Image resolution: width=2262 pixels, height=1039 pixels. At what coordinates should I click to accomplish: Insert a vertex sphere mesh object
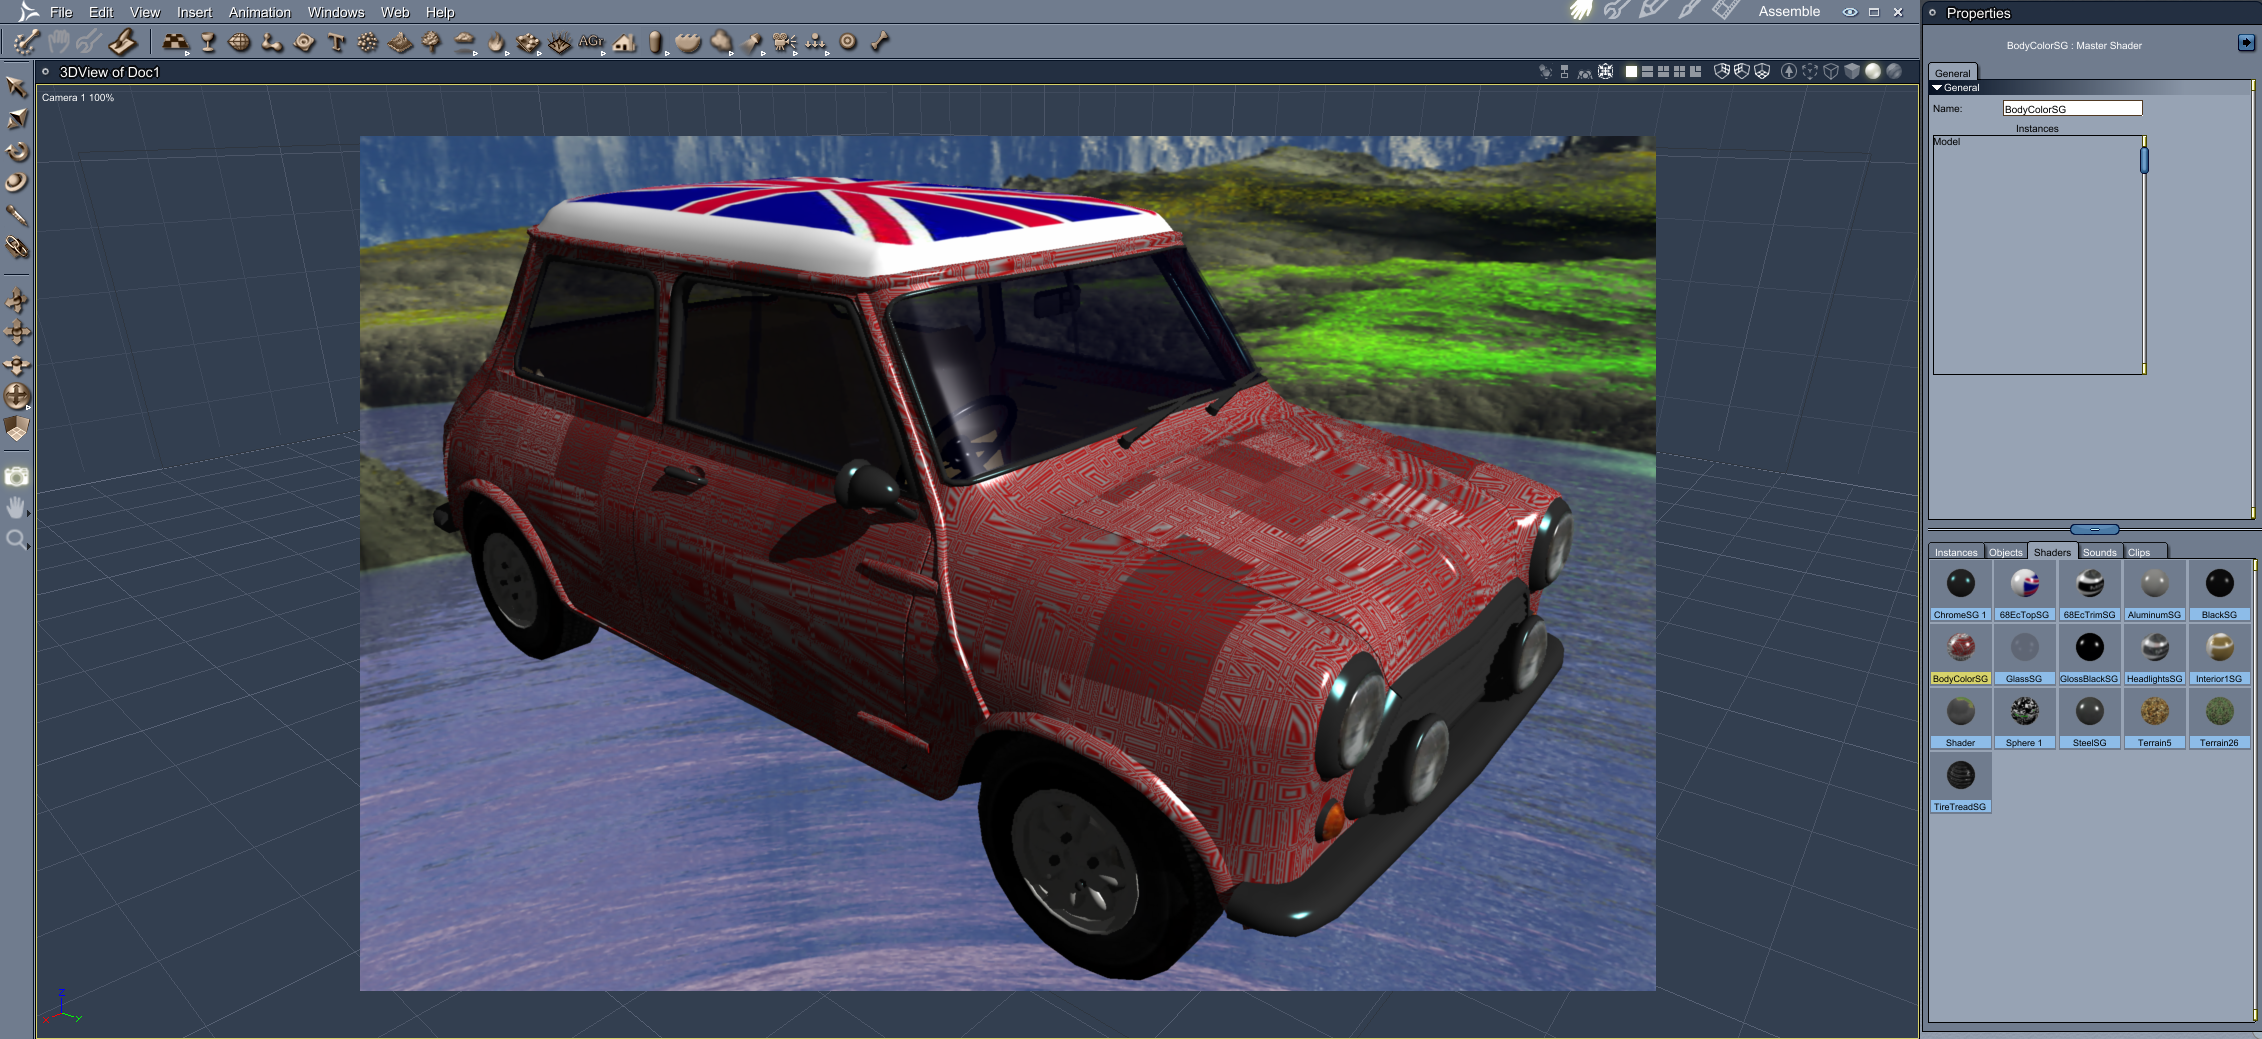click(240, 42)
